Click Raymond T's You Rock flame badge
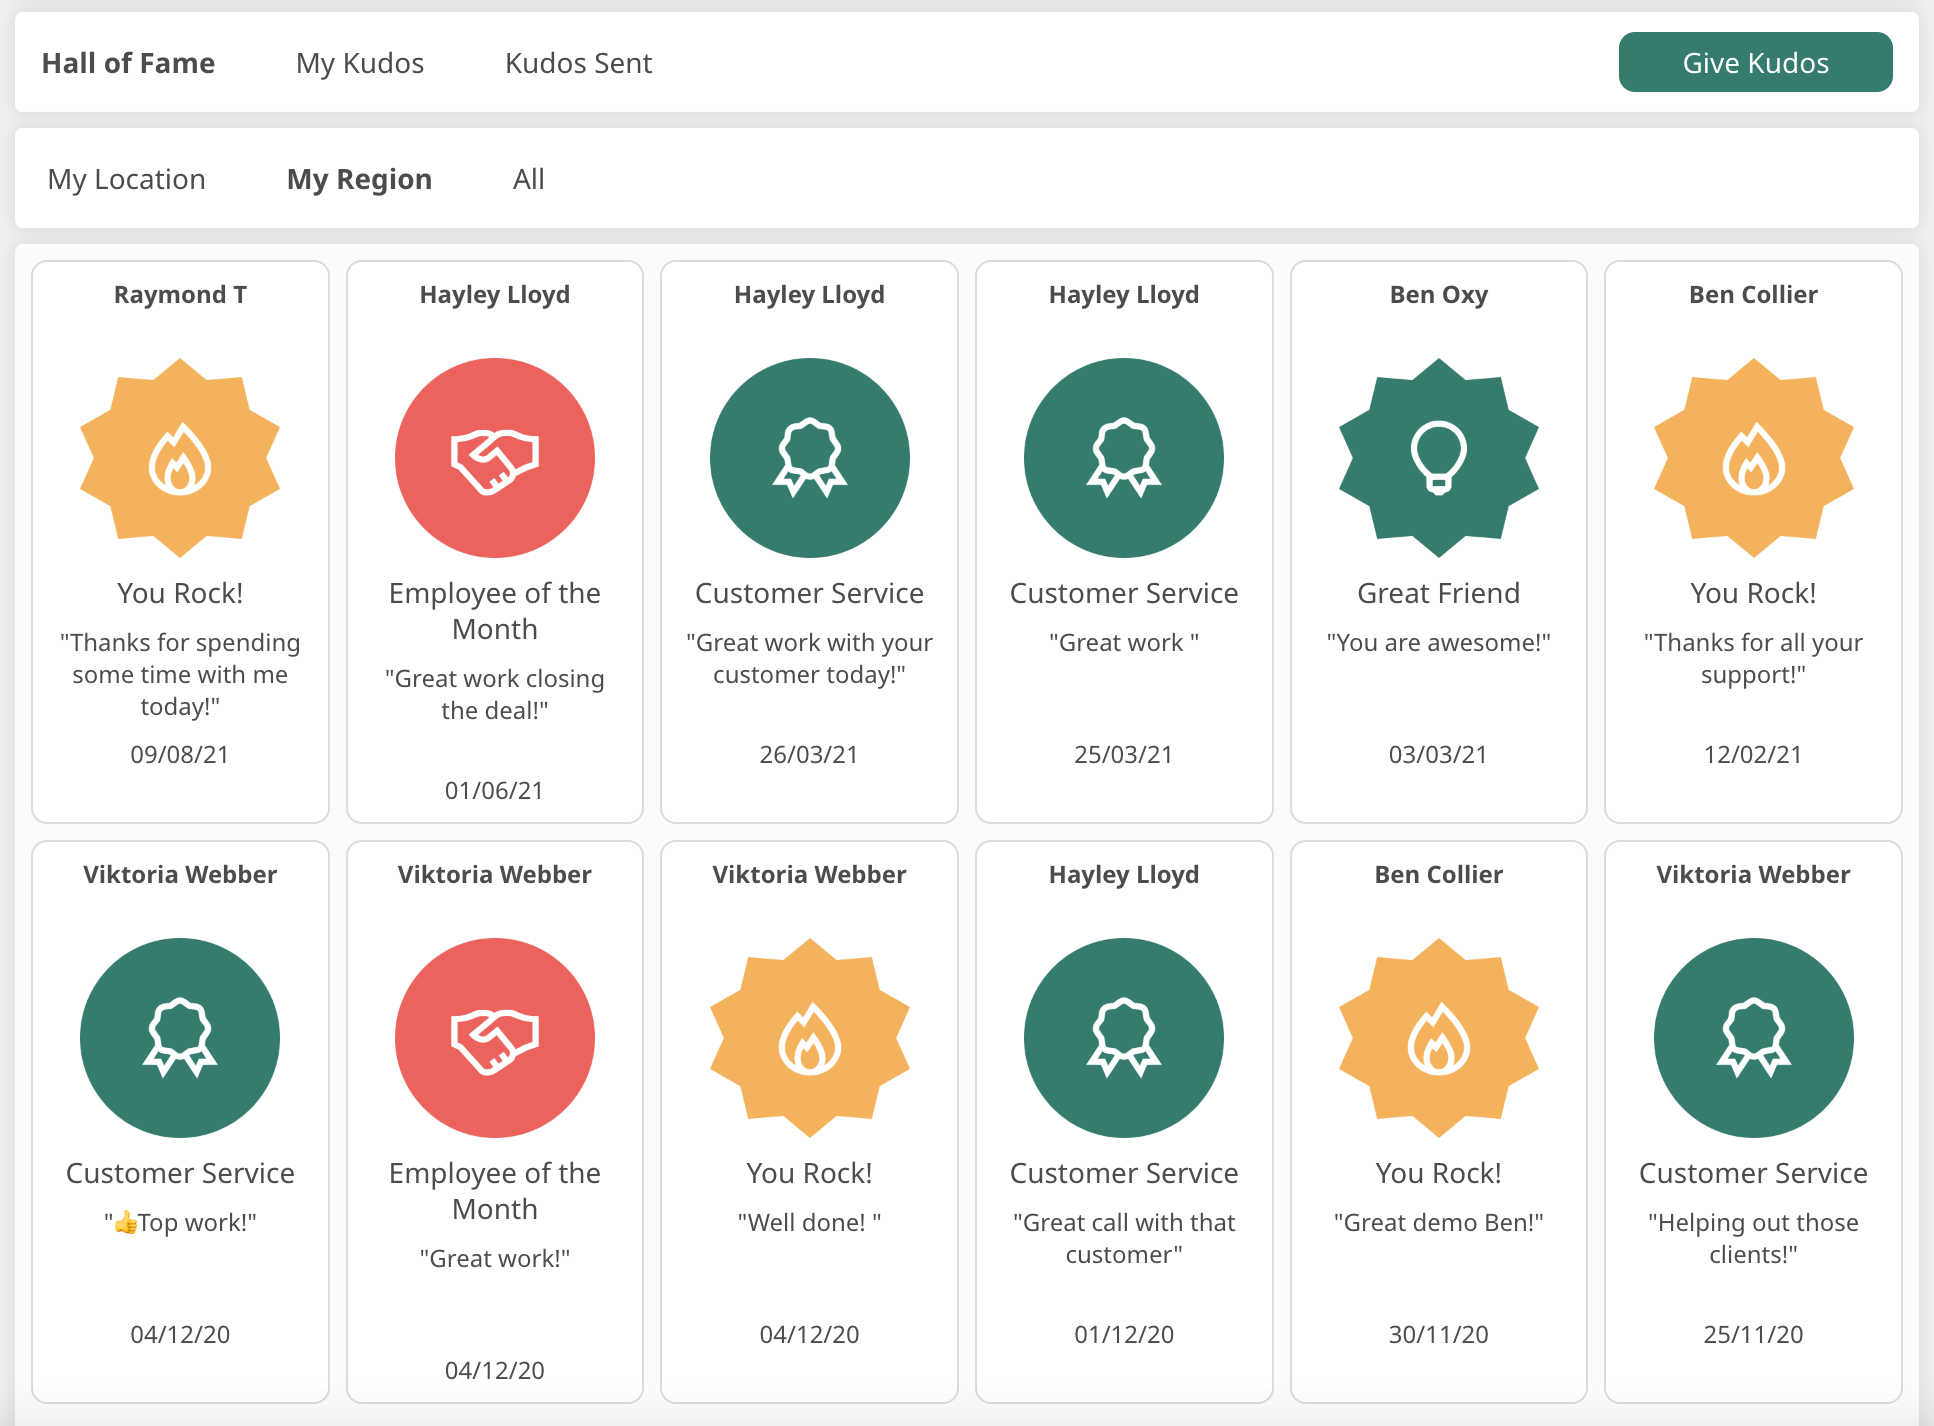 180,458
